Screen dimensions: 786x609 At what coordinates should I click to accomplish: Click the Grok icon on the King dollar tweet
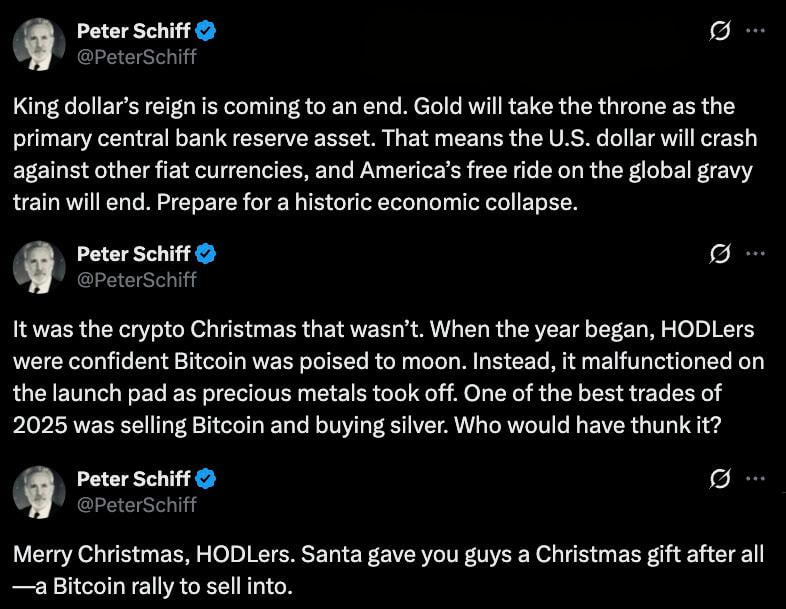coord(718,31)
